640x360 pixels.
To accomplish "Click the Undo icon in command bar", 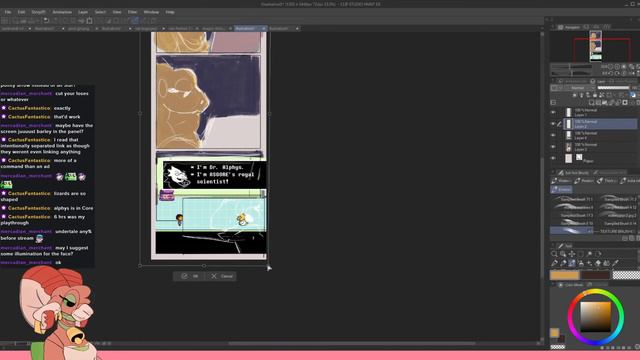I will coord(46,20).
